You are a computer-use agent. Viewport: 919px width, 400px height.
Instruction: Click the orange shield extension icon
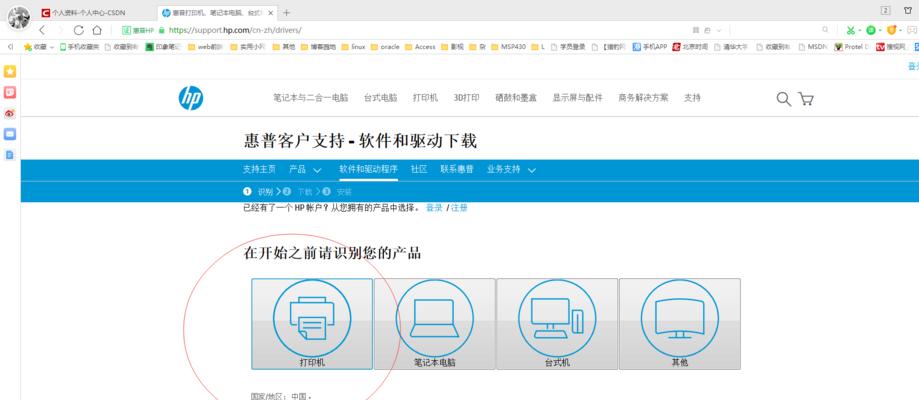pos(891,30)
